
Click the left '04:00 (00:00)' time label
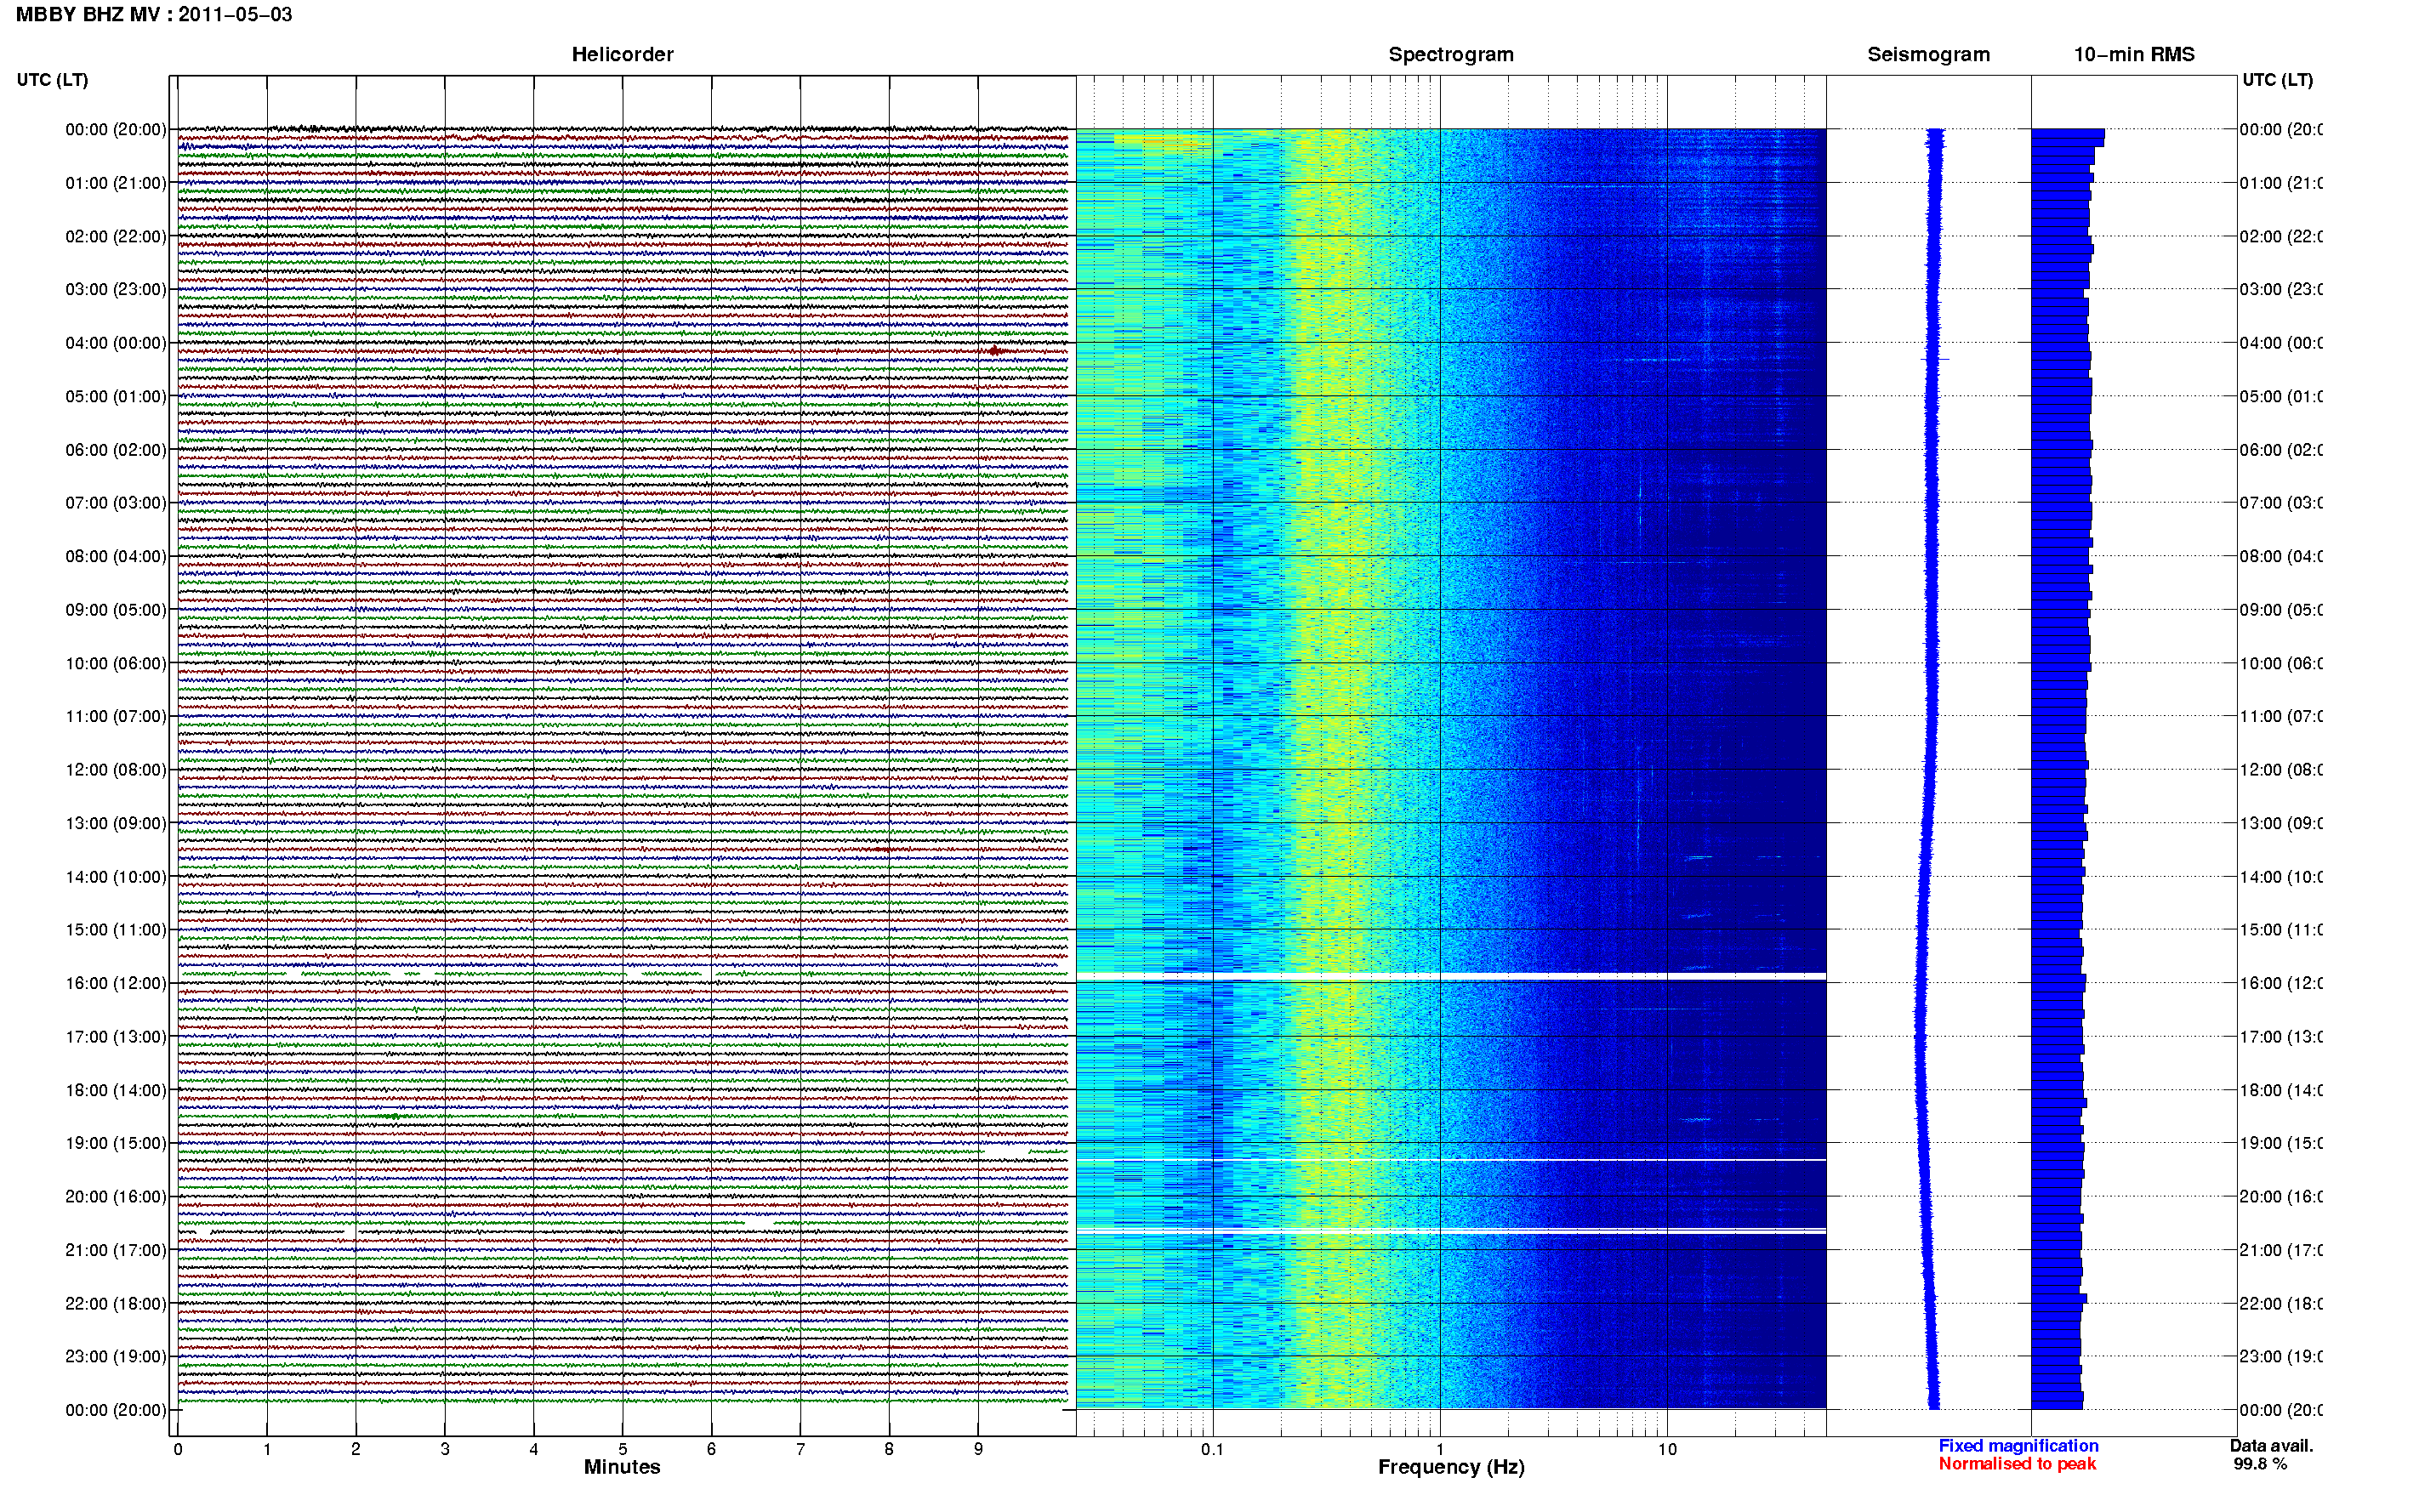[x=116, y=343]
